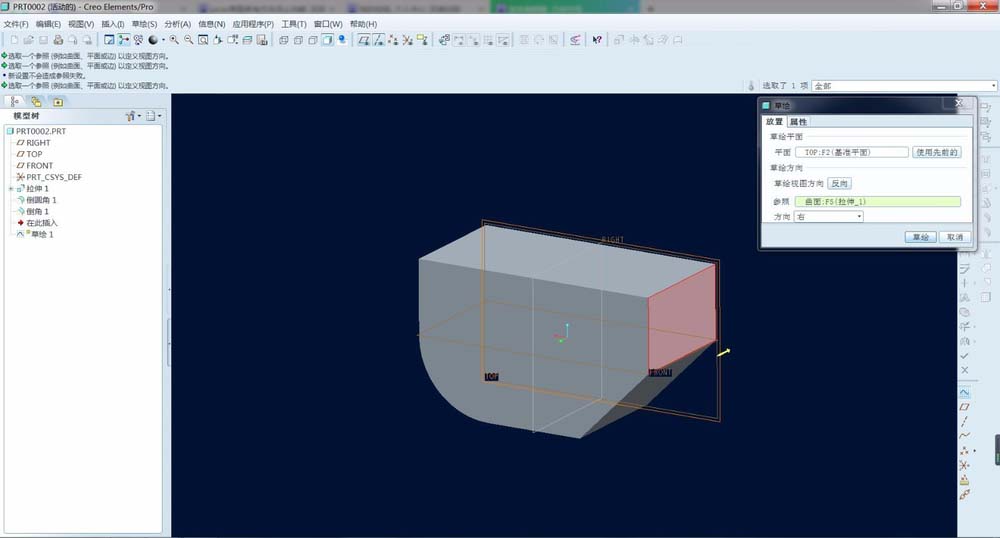The width and height of the screenshot is (1000, 538).
Task: Open the 工具(T) menu
Action: [293, 24]
